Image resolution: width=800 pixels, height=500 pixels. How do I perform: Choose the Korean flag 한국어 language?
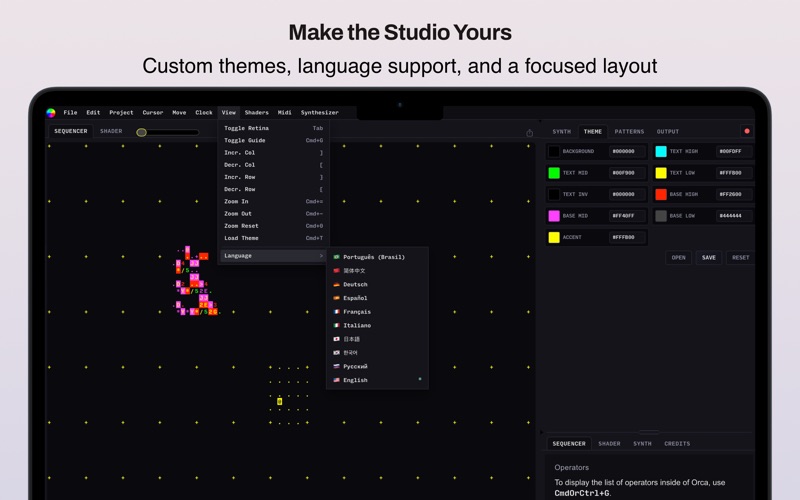coord(377,353)
